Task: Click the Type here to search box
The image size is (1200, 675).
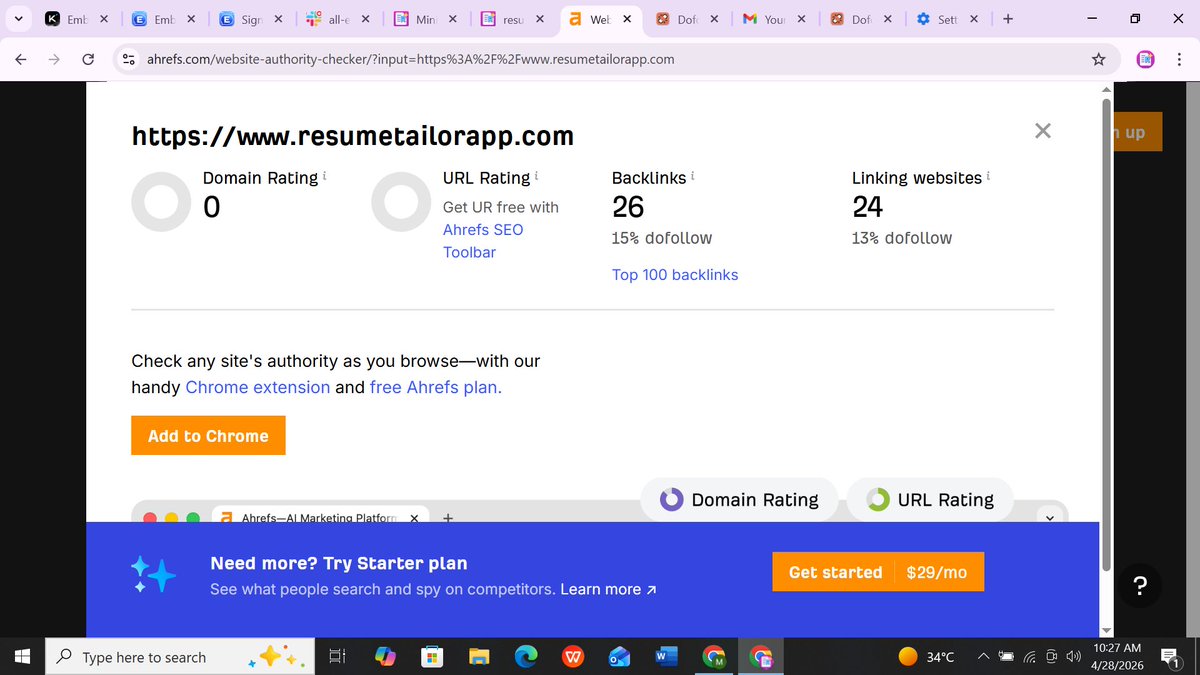Action: (x=178, y=657)
